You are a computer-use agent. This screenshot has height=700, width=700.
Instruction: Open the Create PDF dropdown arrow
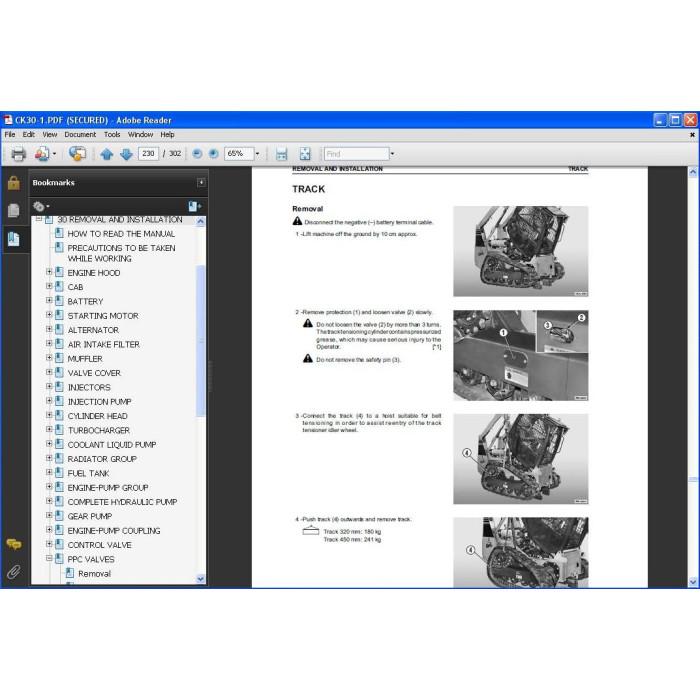click(x=54, y=154)
